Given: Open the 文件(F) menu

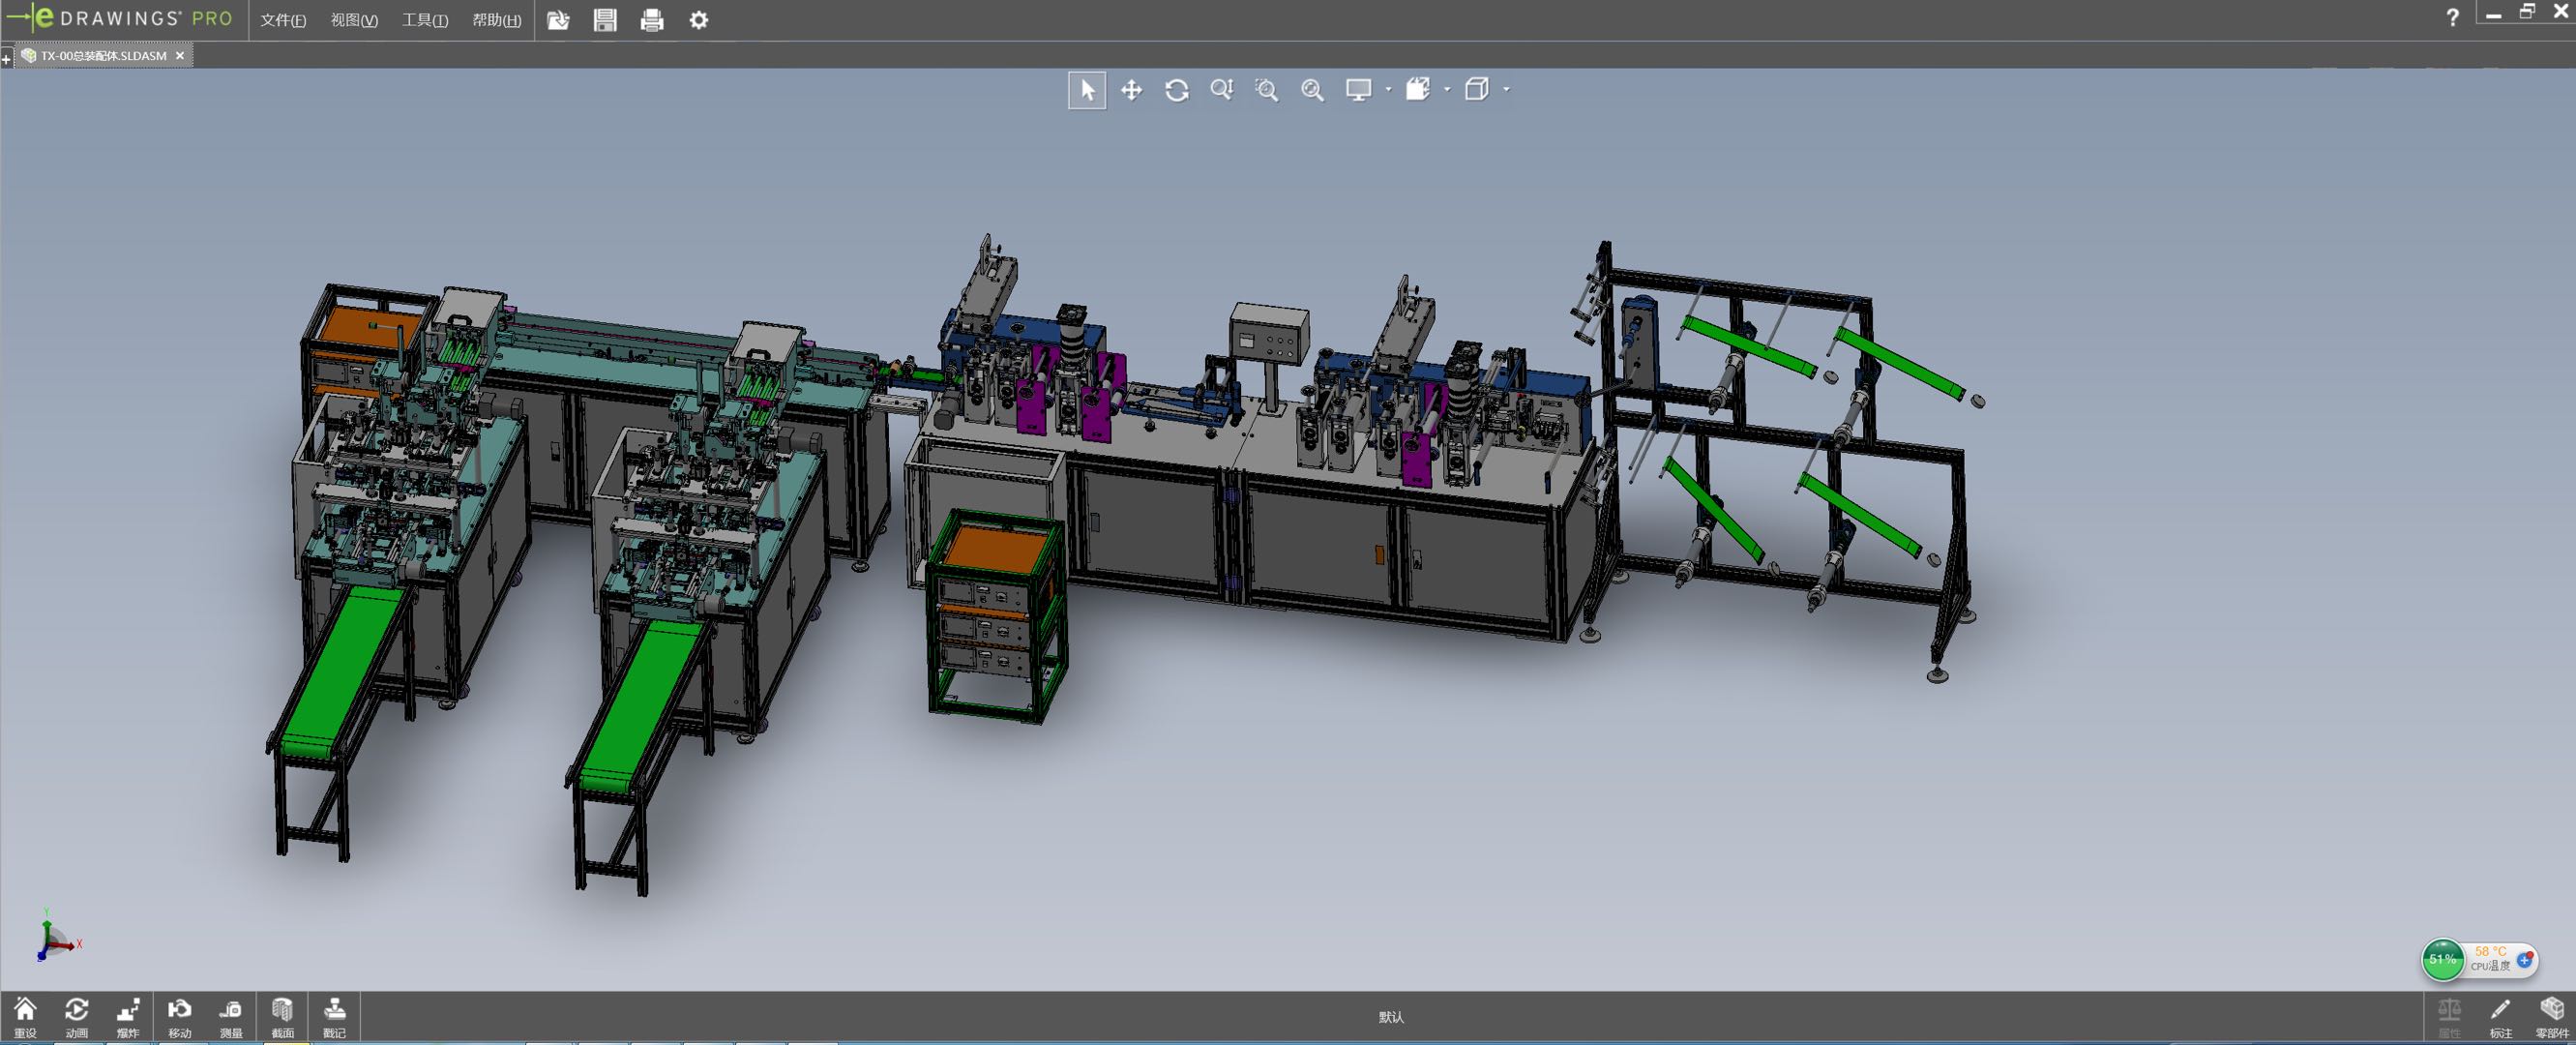Looking at the screenshot, I should coord(283,20).
